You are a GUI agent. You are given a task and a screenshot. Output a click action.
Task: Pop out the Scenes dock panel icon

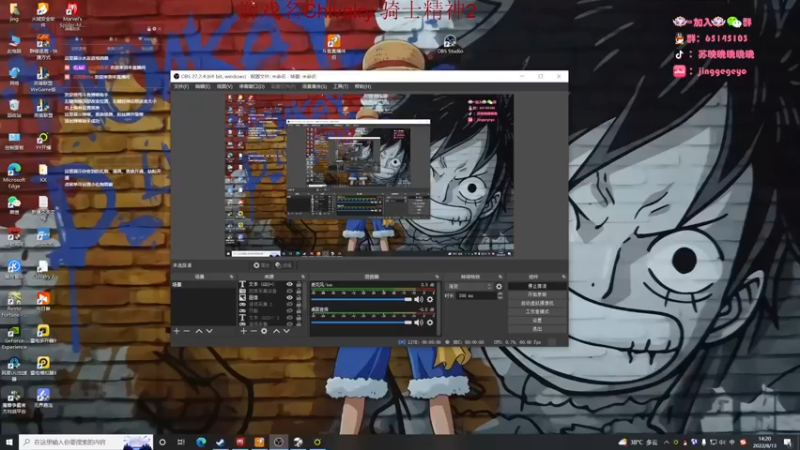pos(231,277)
